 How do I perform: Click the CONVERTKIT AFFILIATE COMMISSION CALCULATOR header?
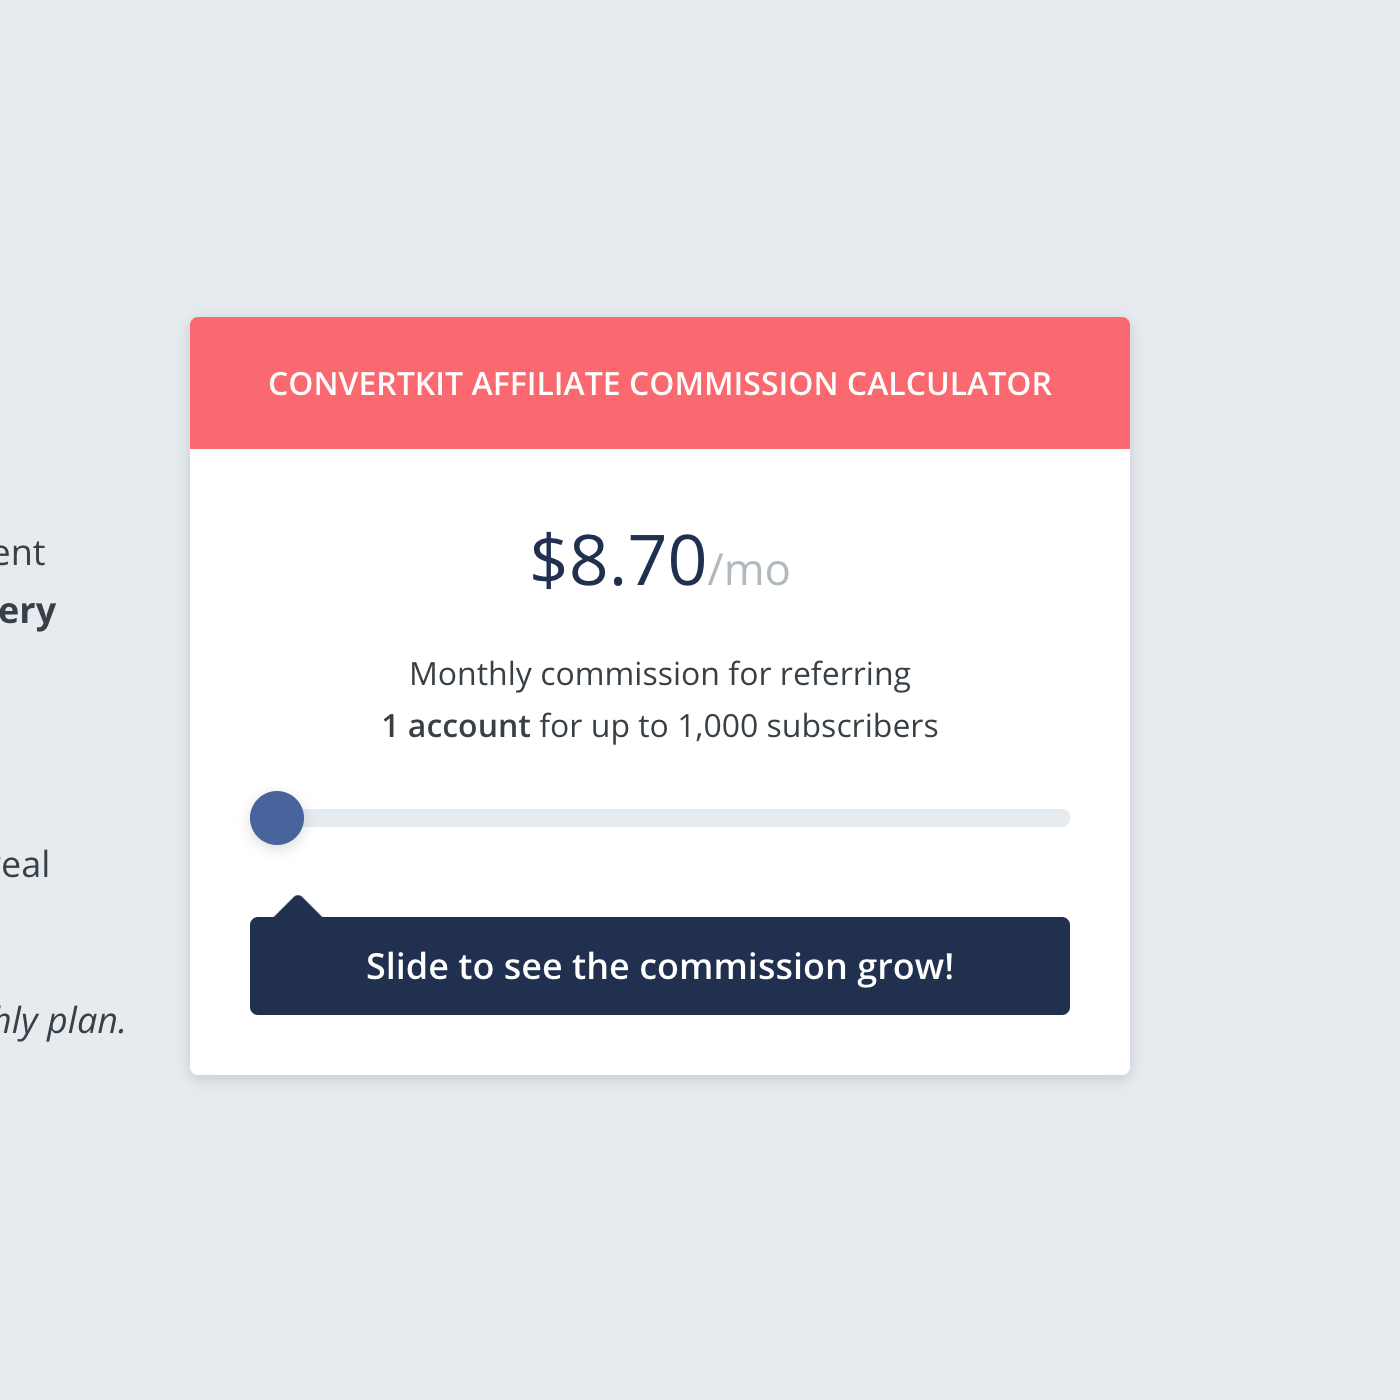point(660,383)
